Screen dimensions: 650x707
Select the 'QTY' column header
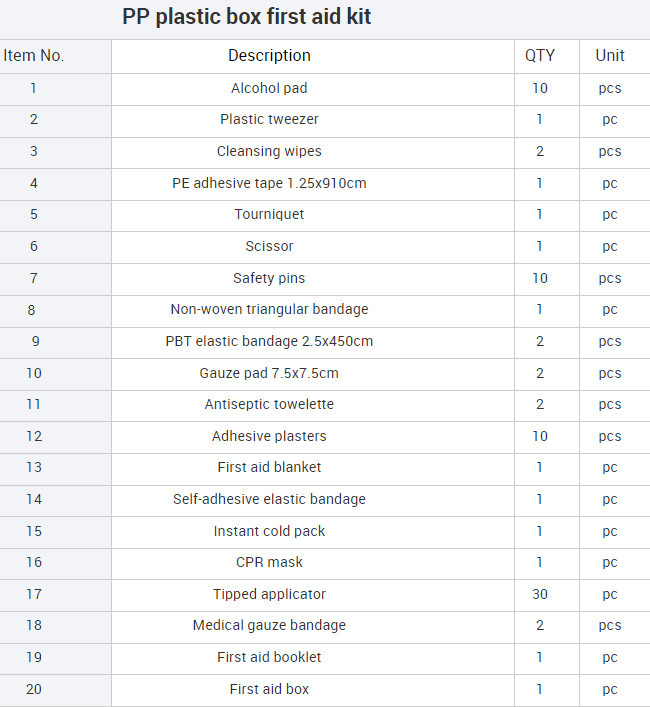540,56
